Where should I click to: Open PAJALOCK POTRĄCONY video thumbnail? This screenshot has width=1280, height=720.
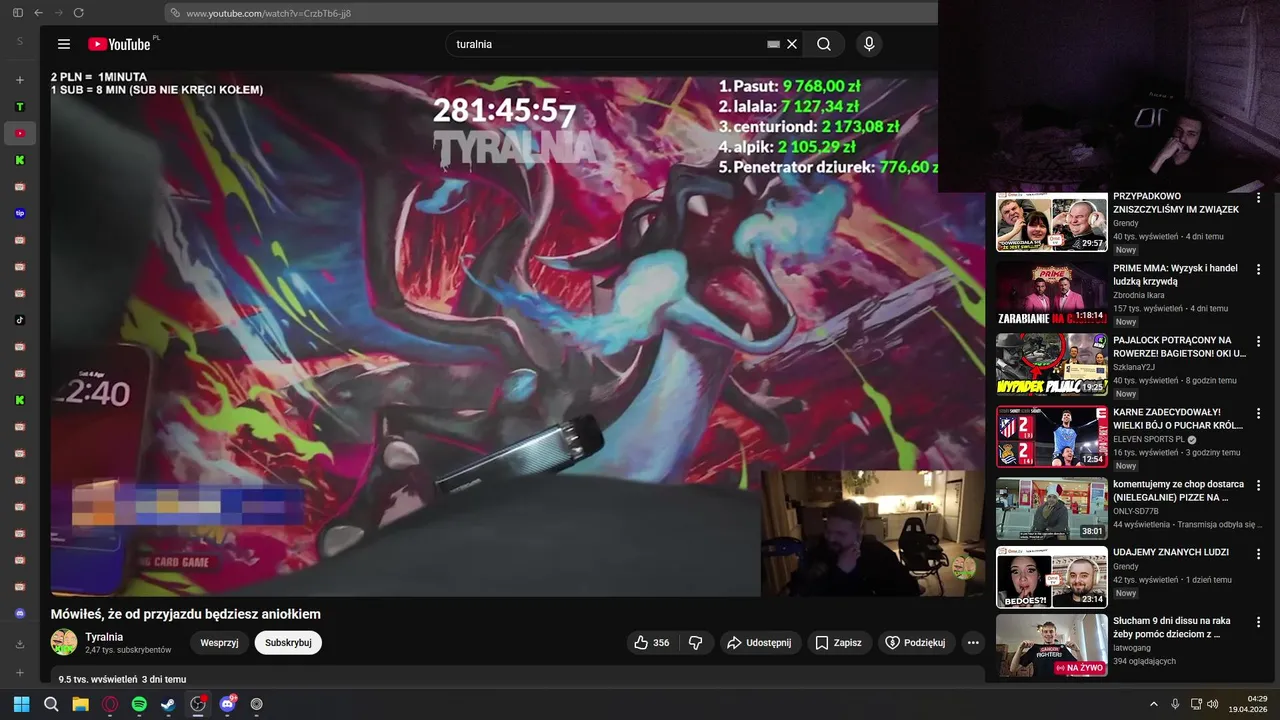[x=1051, y=365]
